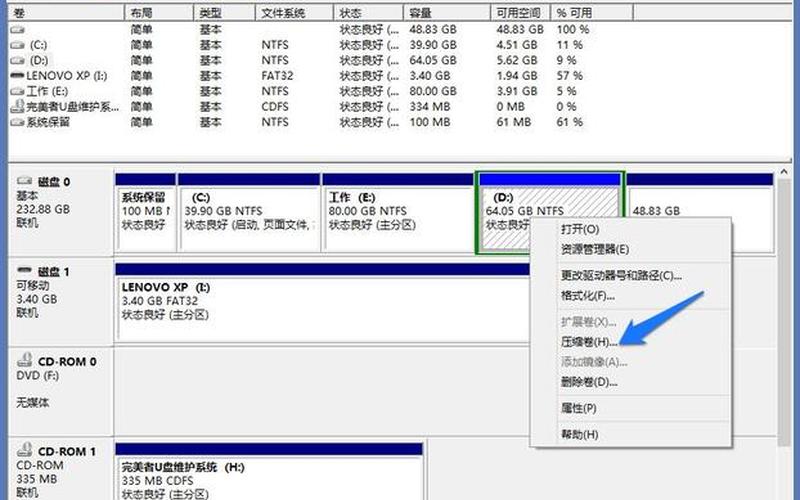Click the 系统保留 volume icon in list
800x500 pixels.
[x=17, y=122]
